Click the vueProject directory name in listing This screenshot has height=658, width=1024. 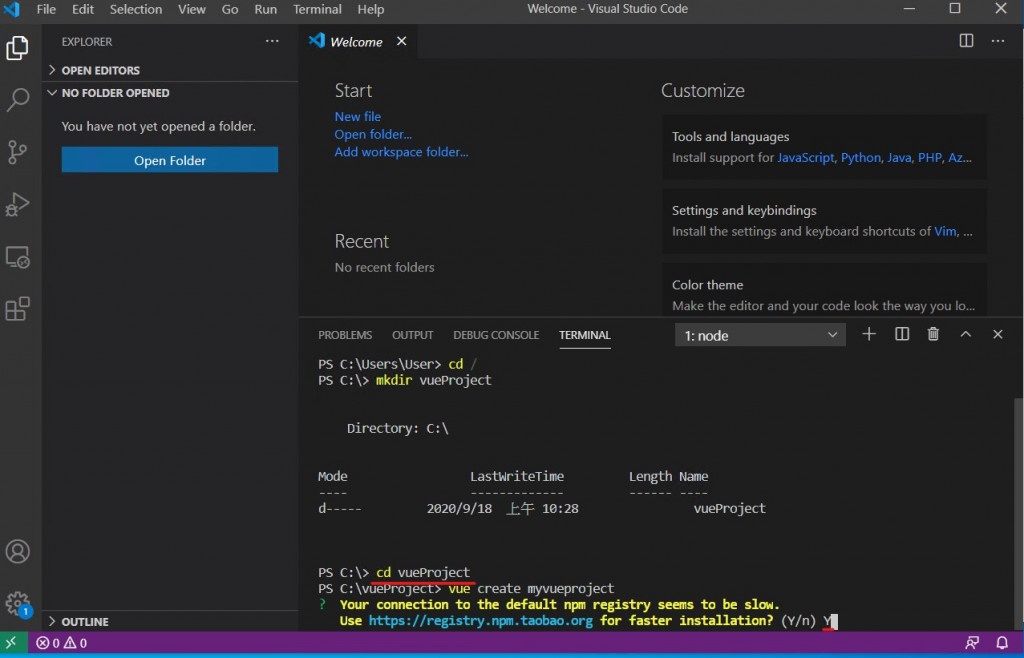[729, 508]
